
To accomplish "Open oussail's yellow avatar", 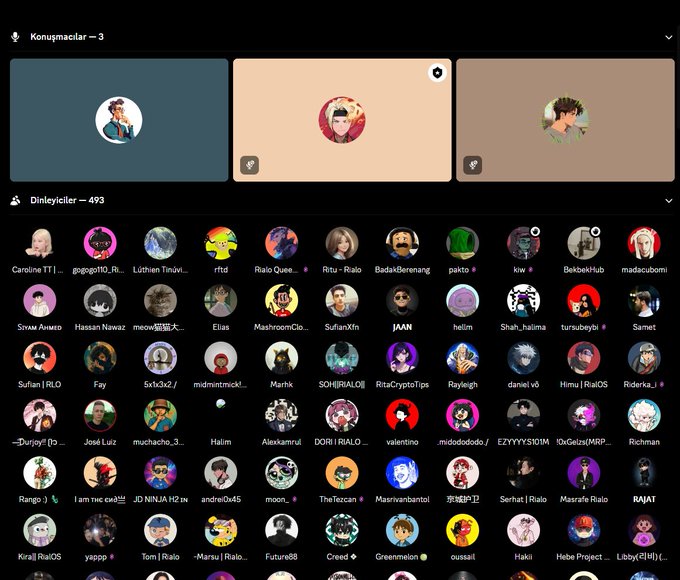I will click(x=462, y=531).
